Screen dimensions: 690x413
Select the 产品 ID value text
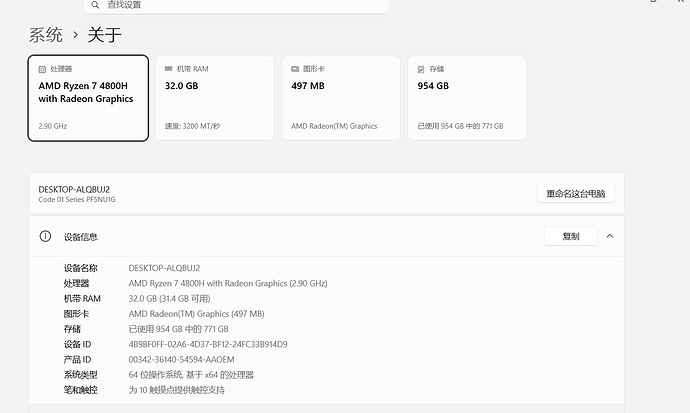click(181, 360)
